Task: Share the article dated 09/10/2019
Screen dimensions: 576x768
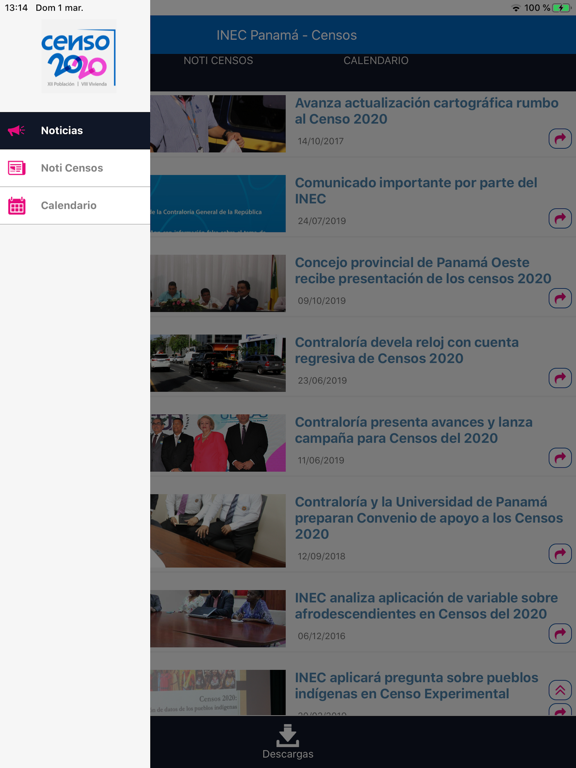Action: point(560,298)
